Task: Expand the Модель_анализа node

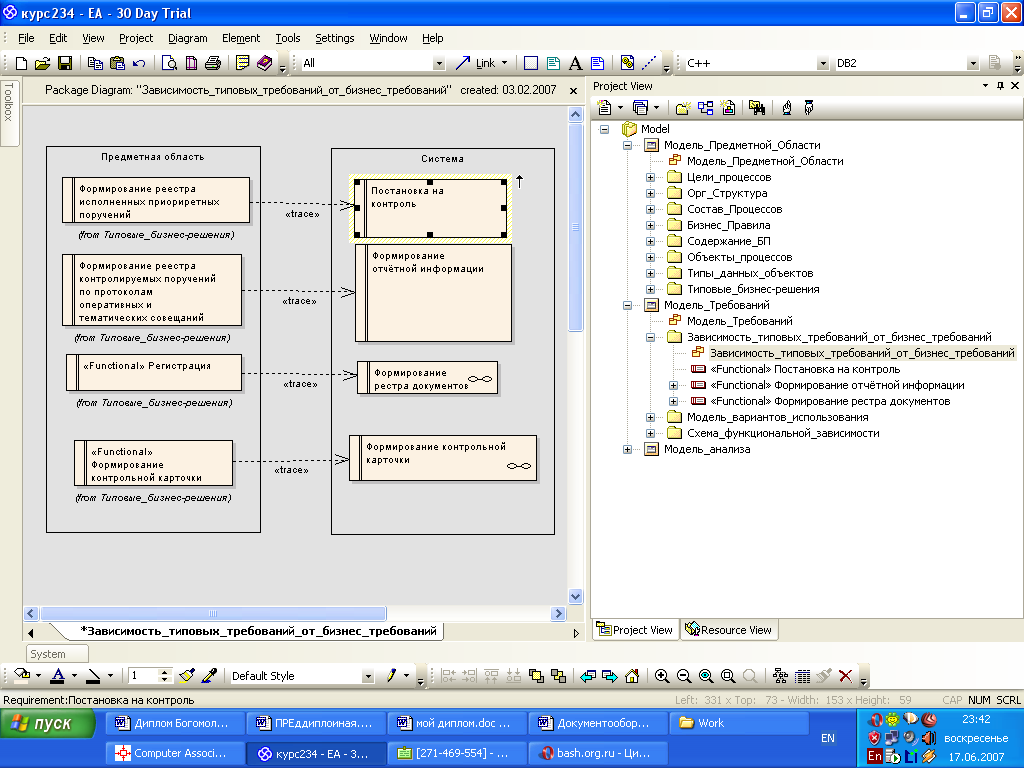Action: point(627,449)
